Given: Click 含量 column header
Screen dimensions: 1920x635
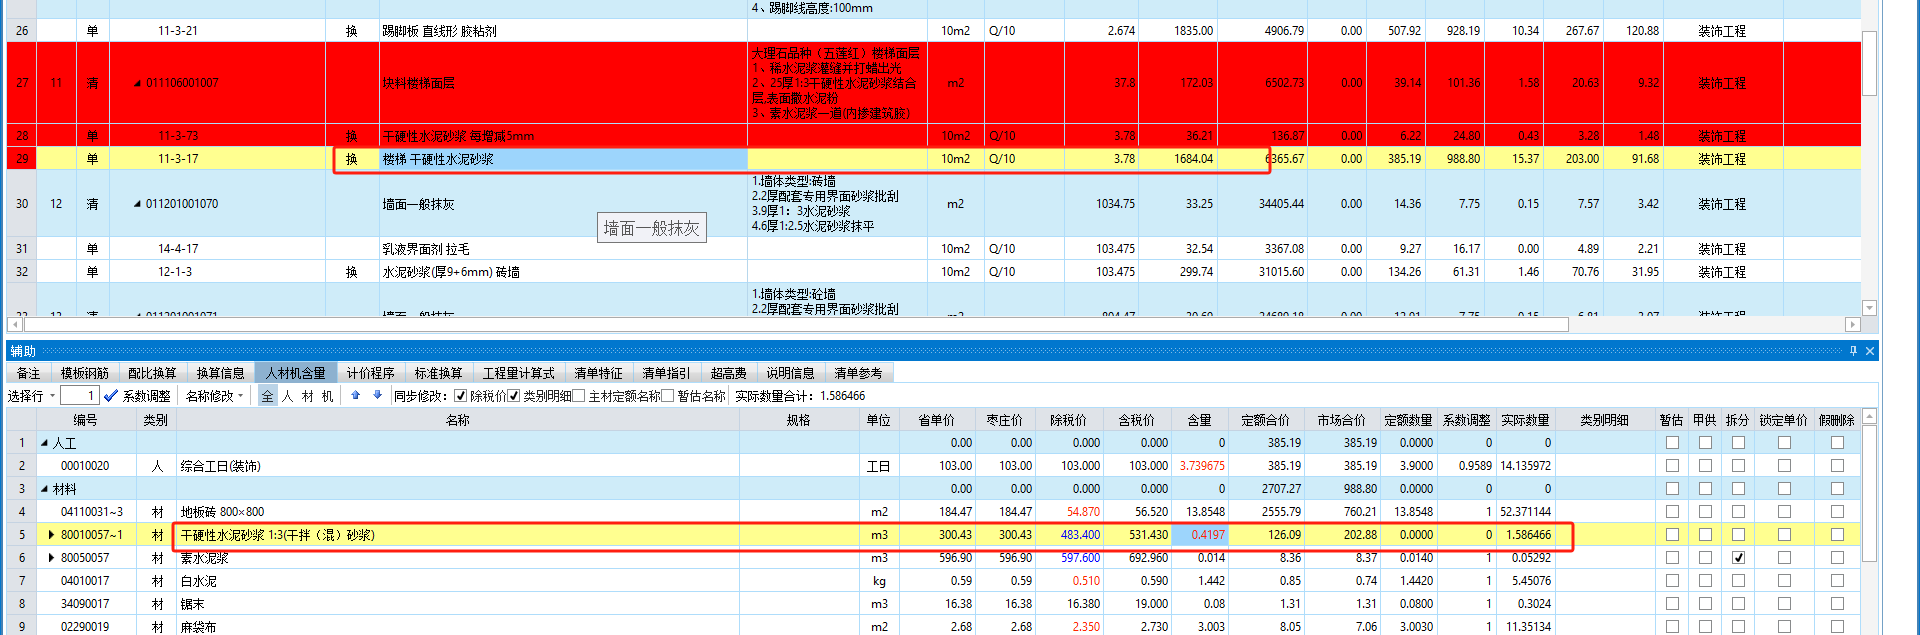Looking at the screenshot, I should coord(1199,420).
